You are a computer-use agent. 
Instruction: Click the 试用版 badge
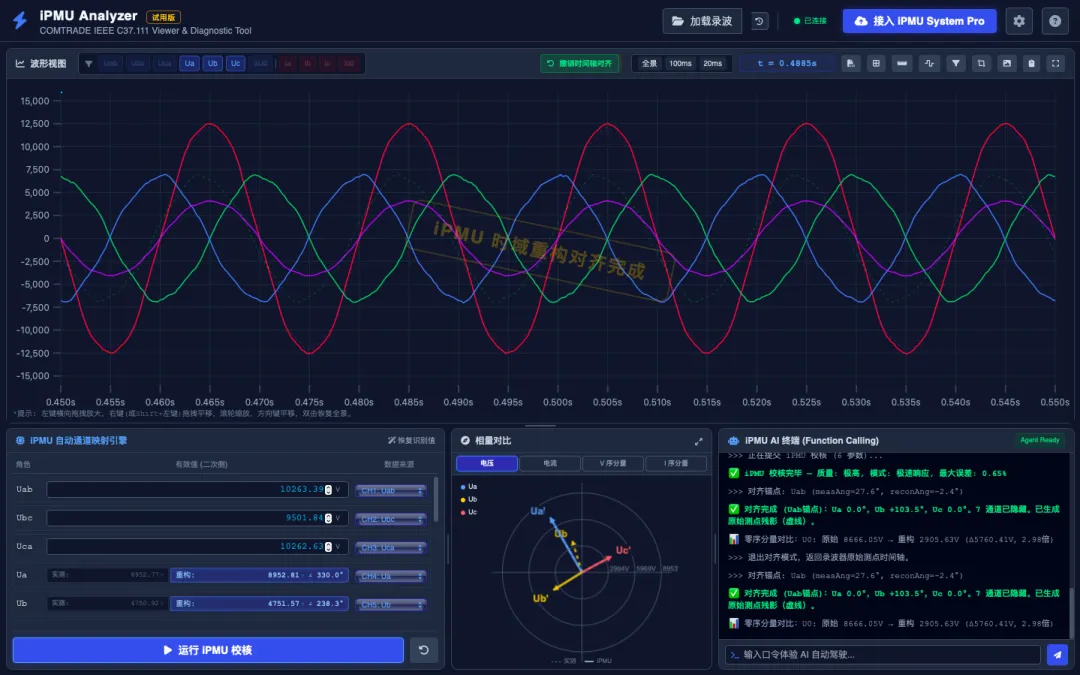(163, 17)
